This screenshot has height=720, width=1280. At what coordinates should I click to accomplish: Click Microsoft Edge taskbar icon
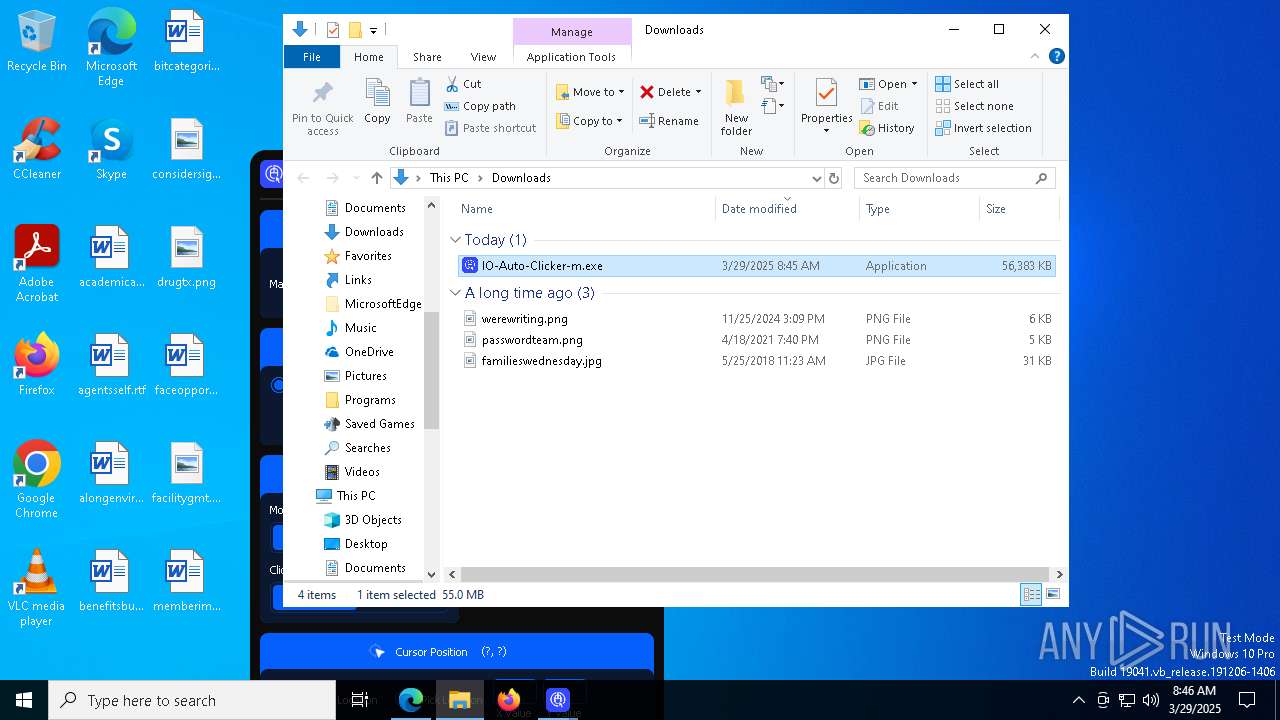411,700
